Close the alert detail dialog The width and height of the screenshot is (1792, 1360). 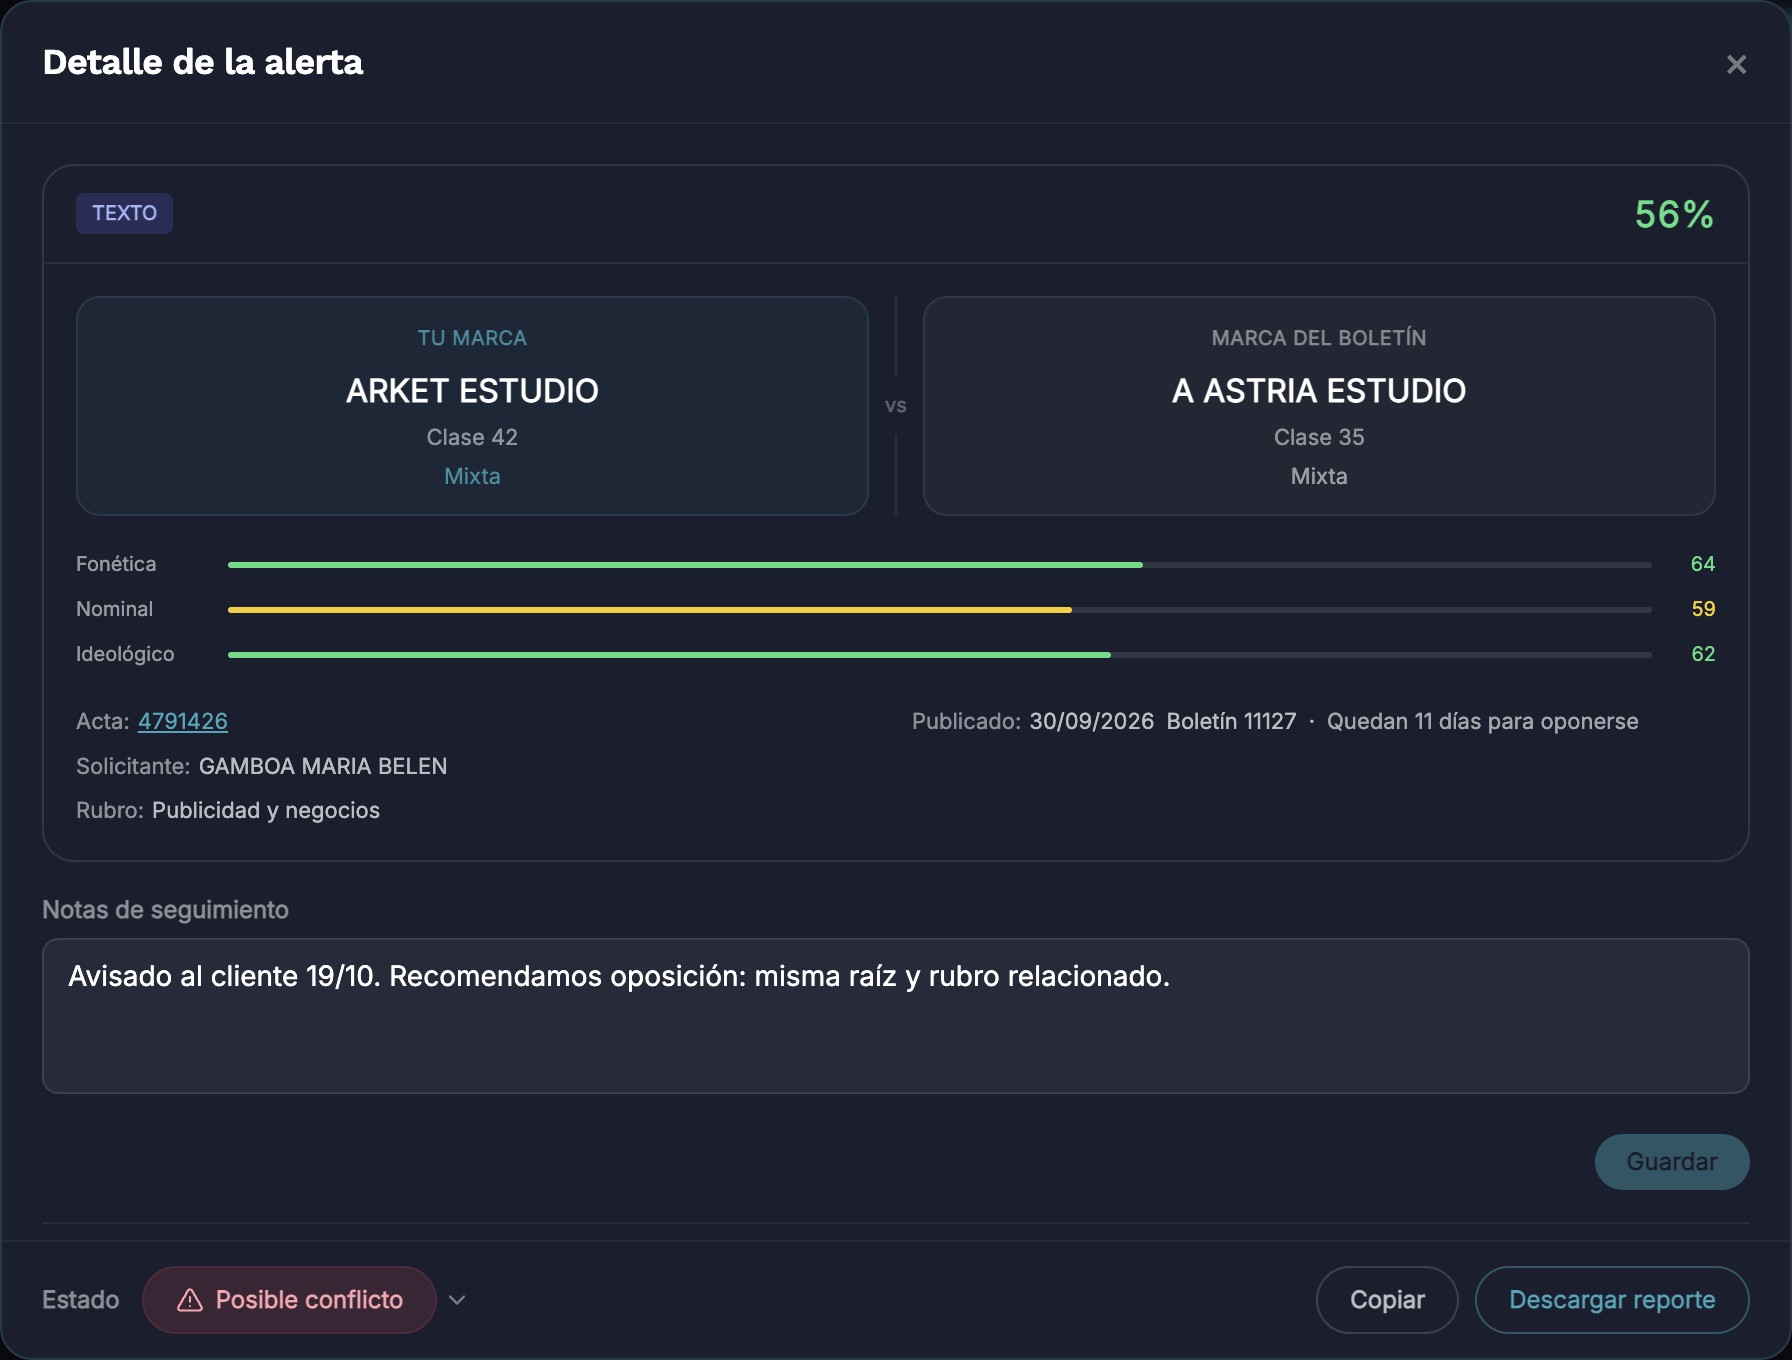coord(1736,64)
